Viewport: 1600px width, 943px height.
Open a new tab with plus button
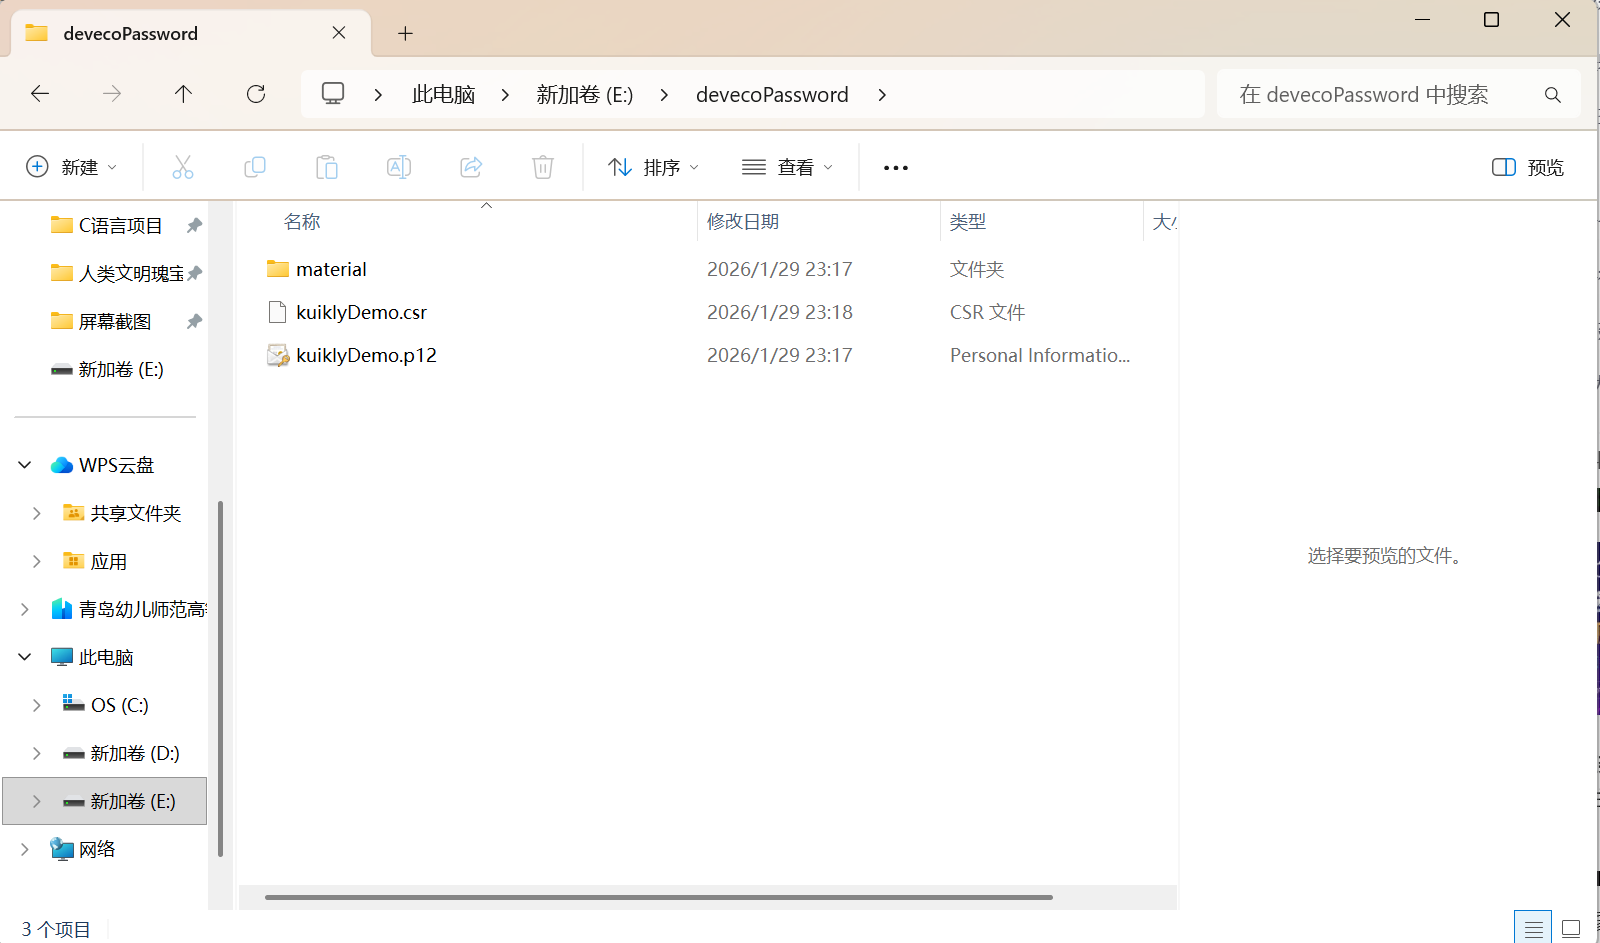coord(405,34)
